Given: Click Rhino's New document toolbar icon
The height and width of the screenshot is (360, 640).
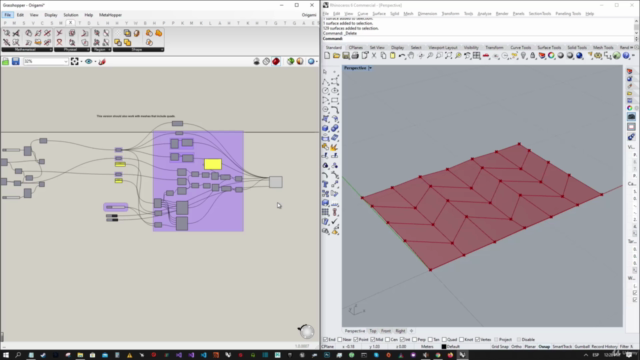Looking at the screenshot, I should coord(327,56).
